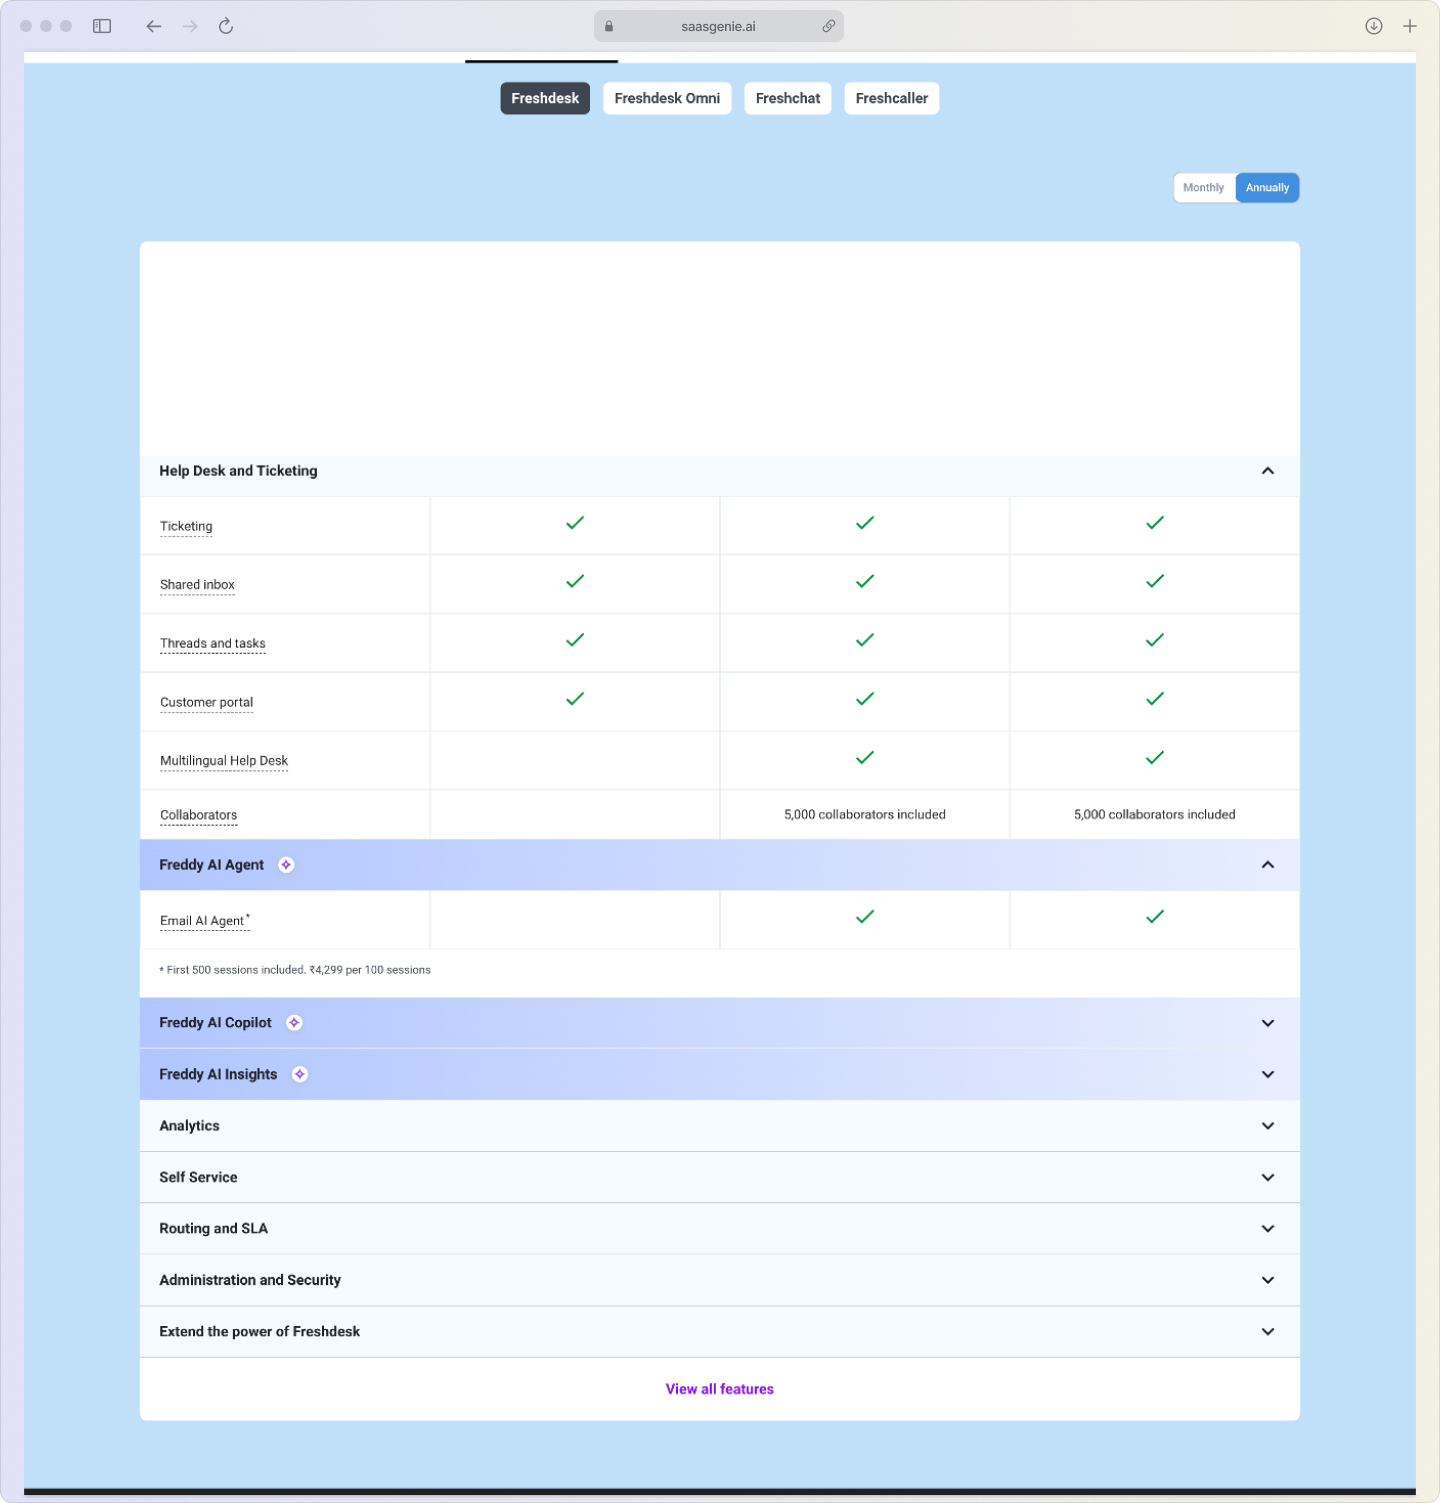Select the Freshdesk Omni tab

[x=667, y=98]
